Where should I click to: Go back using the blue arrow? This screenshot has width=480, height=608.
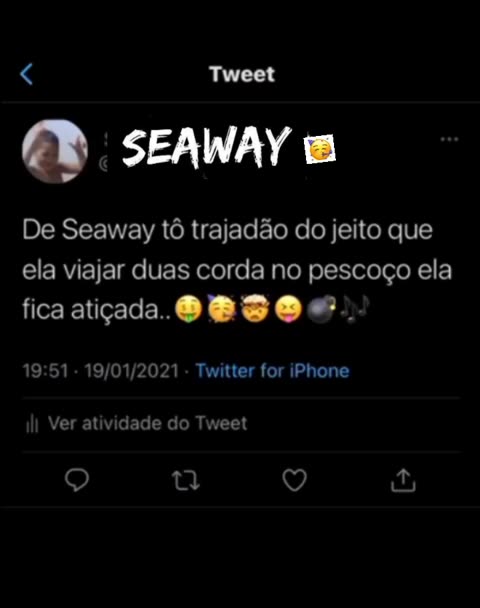click(x=26, y=74)
